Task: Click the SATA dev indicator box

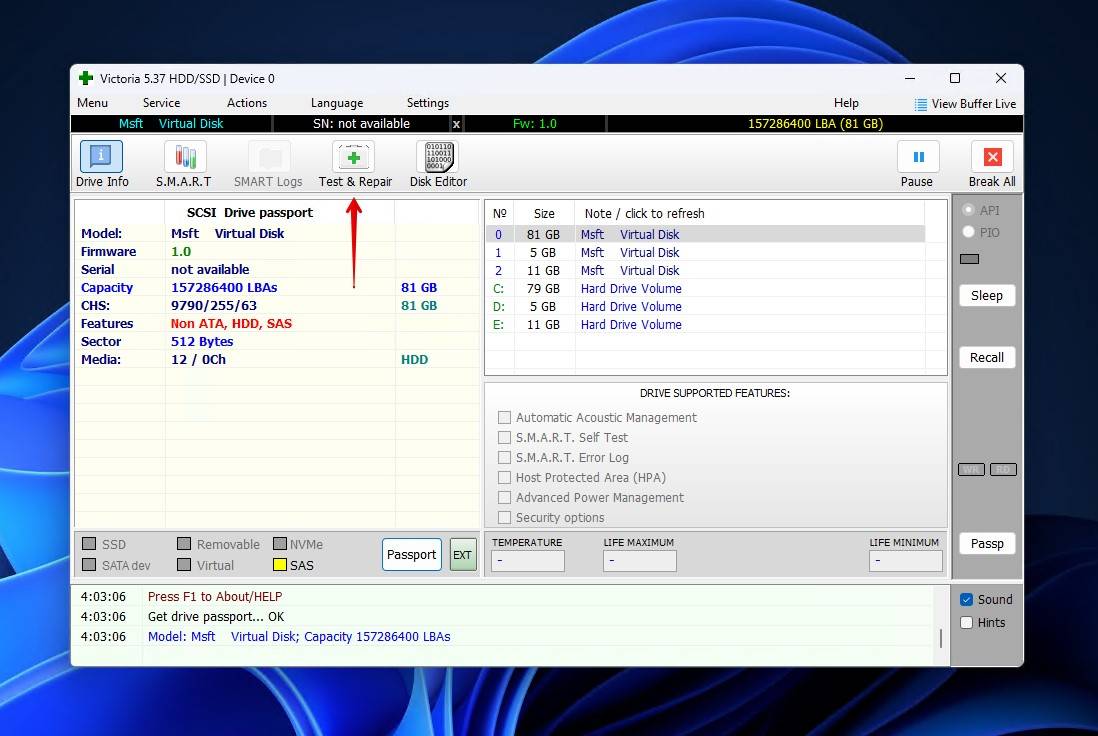Action: (x=89, y=564)
